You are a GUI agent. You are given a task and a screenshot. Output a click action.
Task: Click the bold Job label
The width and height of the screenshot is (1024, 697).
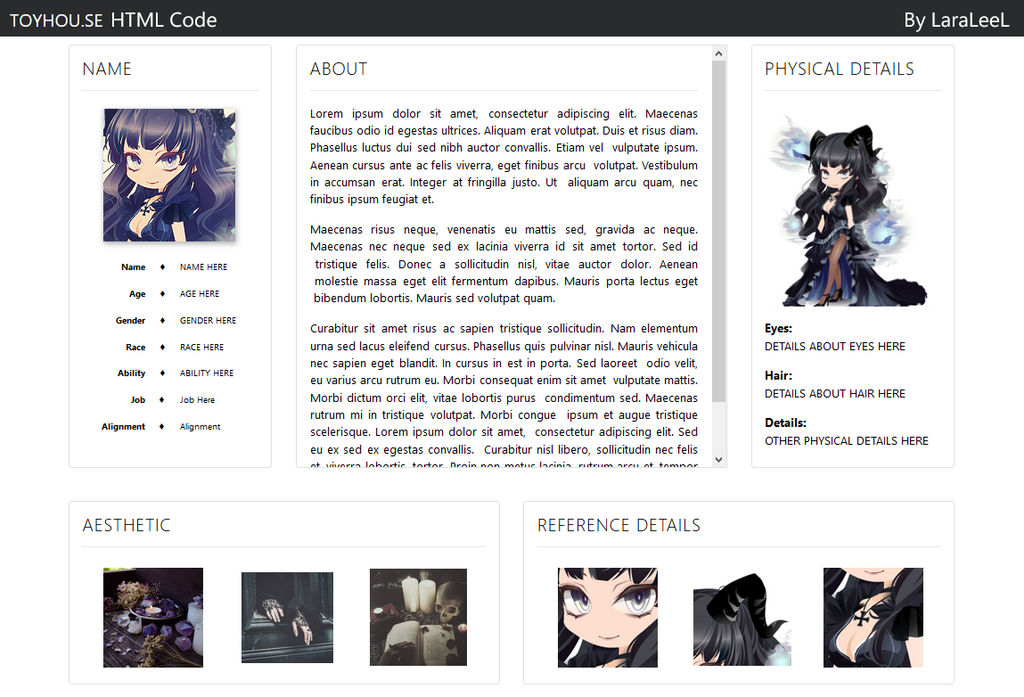tap(138, 400)
